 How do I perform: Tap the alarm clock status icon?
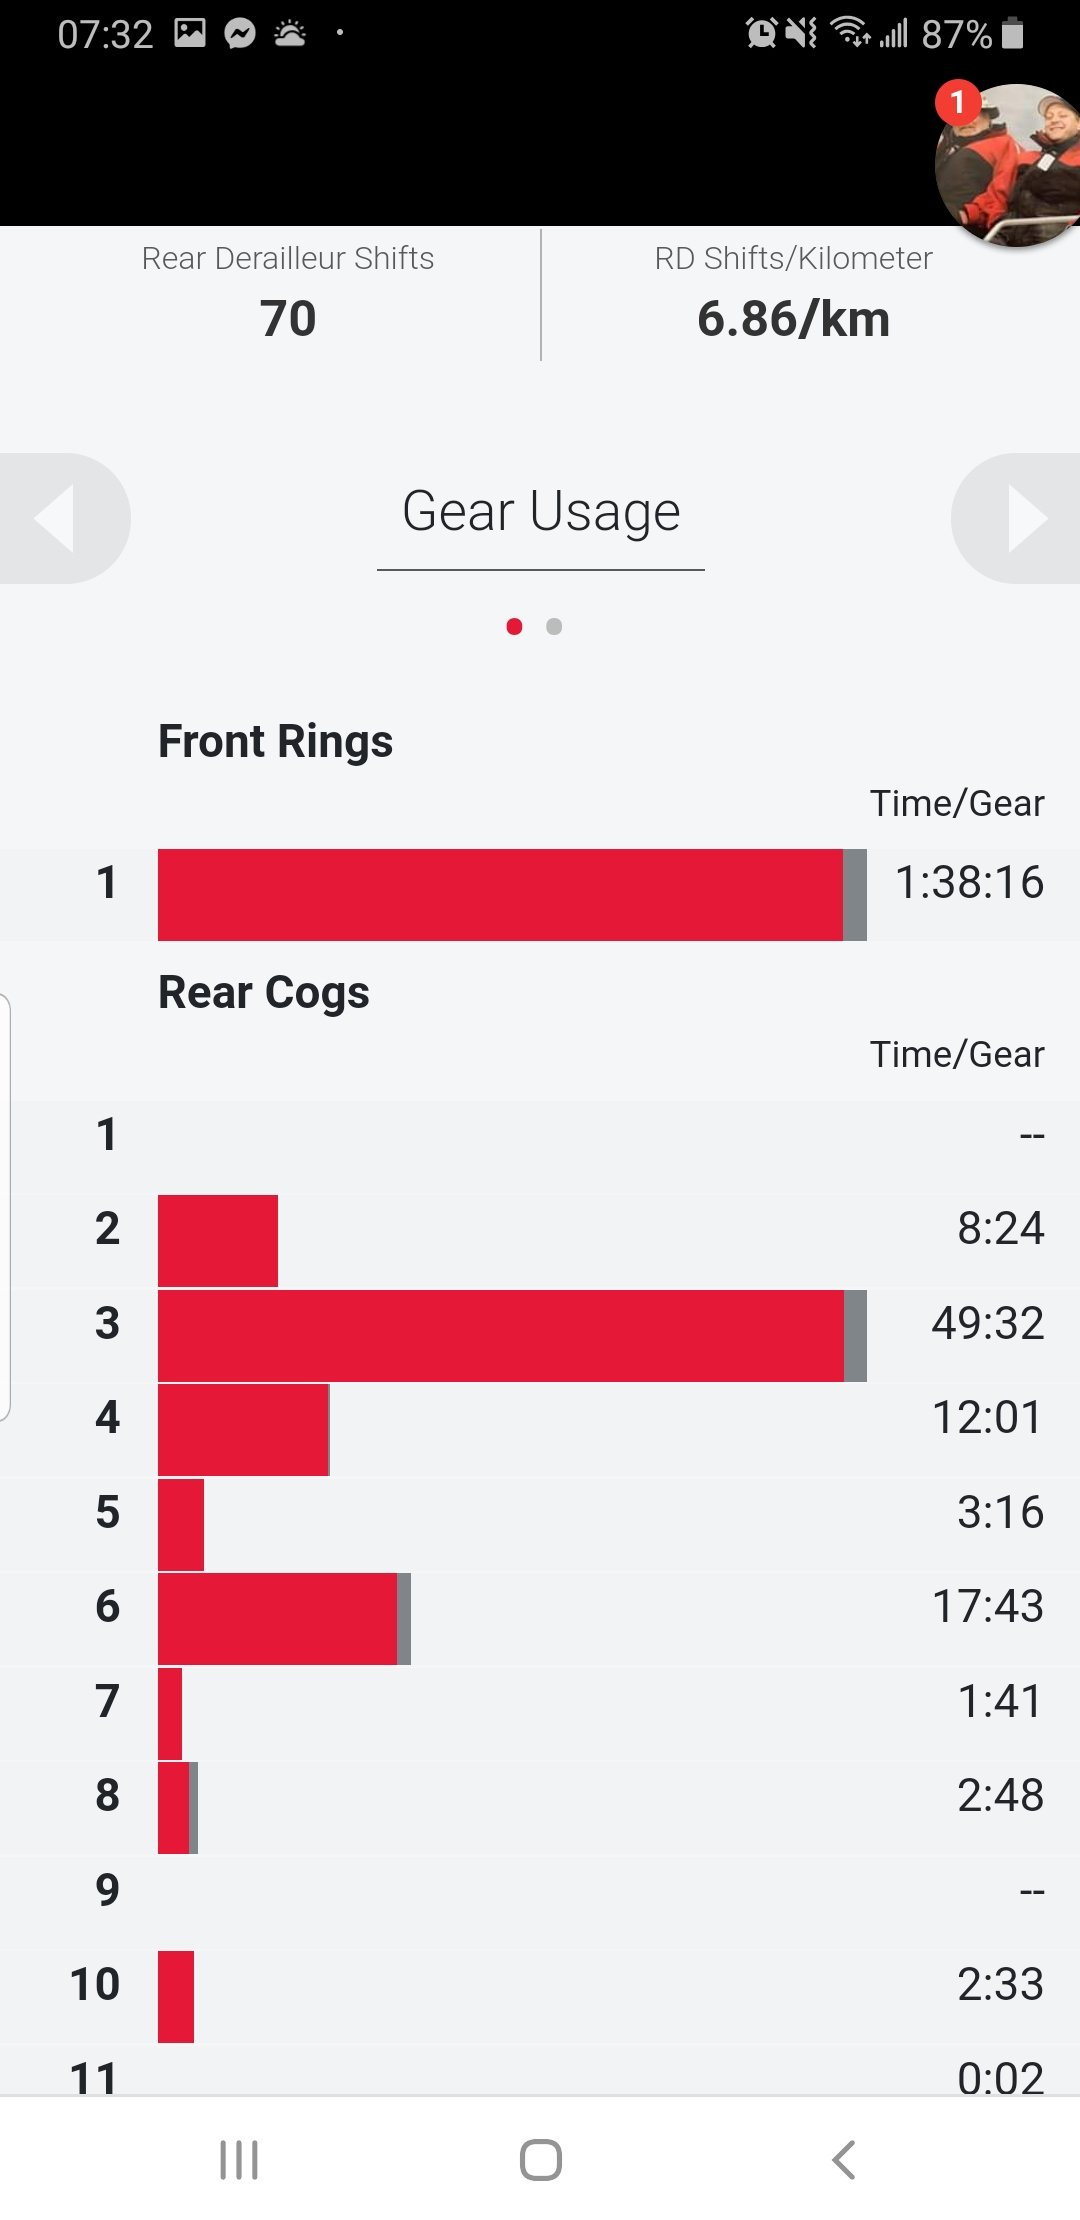761,34
